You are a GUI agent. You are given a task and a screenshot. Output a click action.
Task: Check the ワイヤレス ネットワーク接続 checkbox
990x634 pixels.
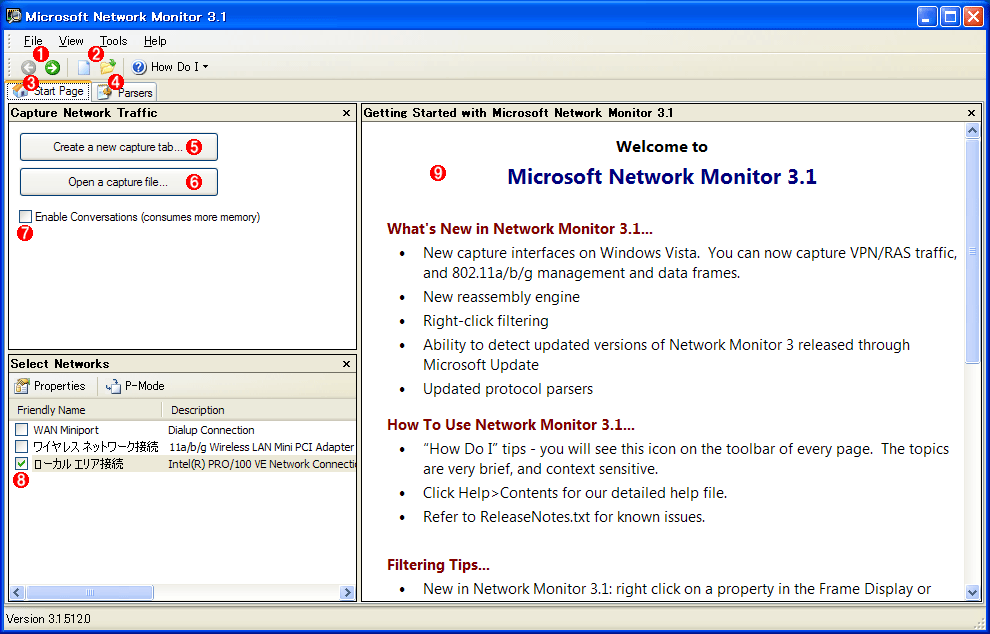click(x=21, y=447)
